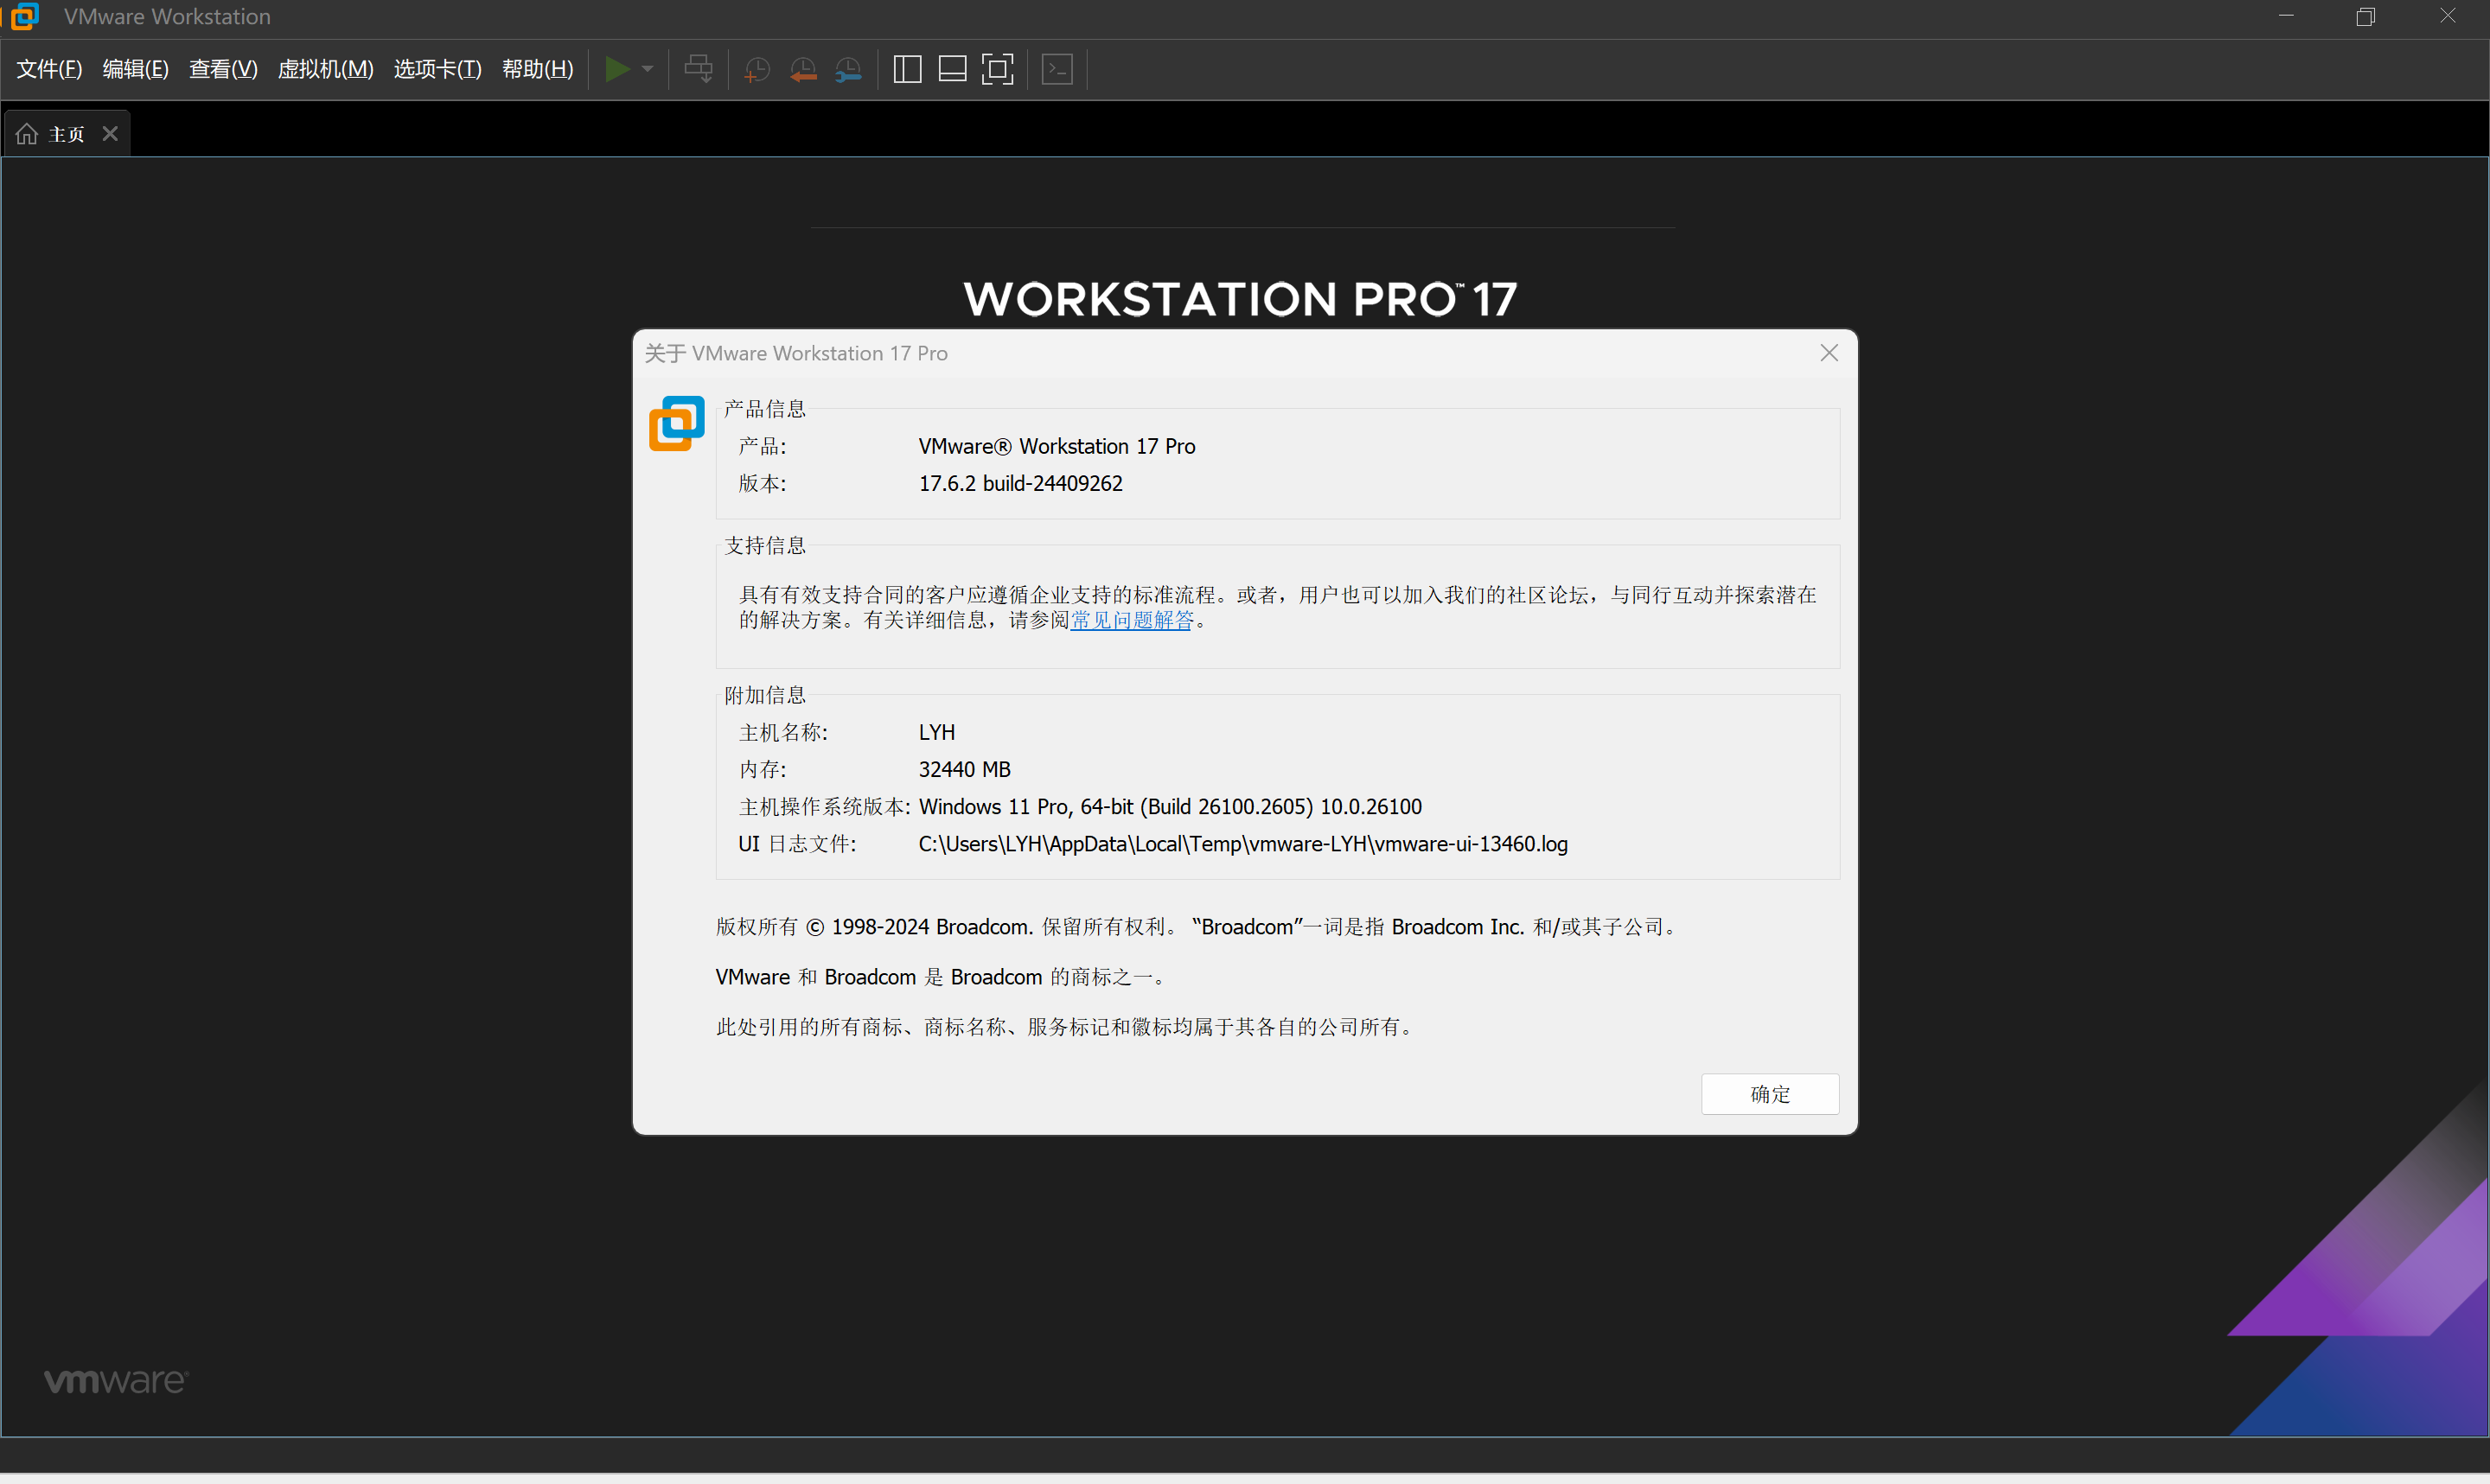The height and width of the screenshot is (1484, 2490).
Task: Click the 附加信息 group label
Action: pos(765,695)
